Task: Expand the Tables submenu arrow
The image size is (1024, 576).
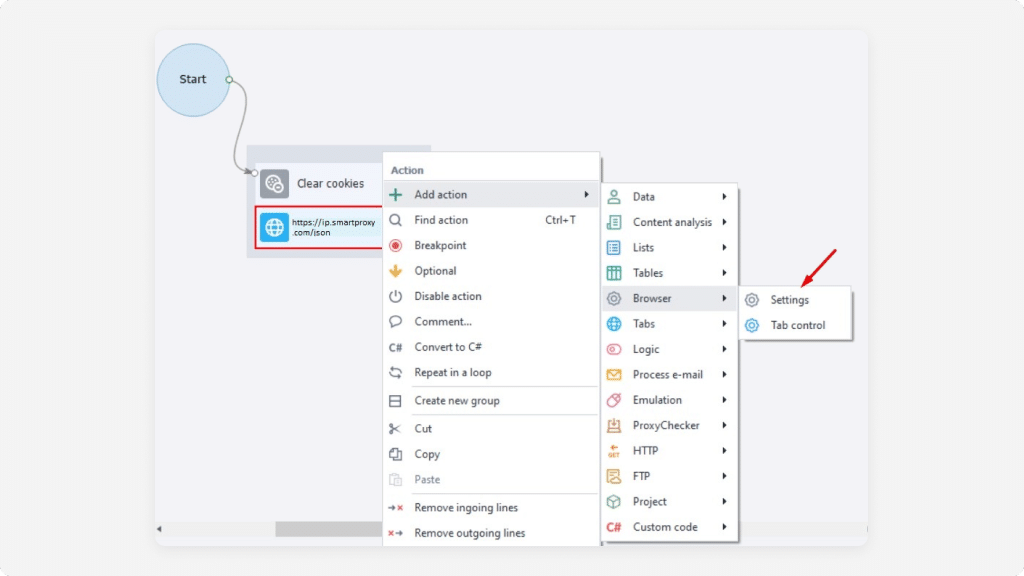Action: pos(724,273)
